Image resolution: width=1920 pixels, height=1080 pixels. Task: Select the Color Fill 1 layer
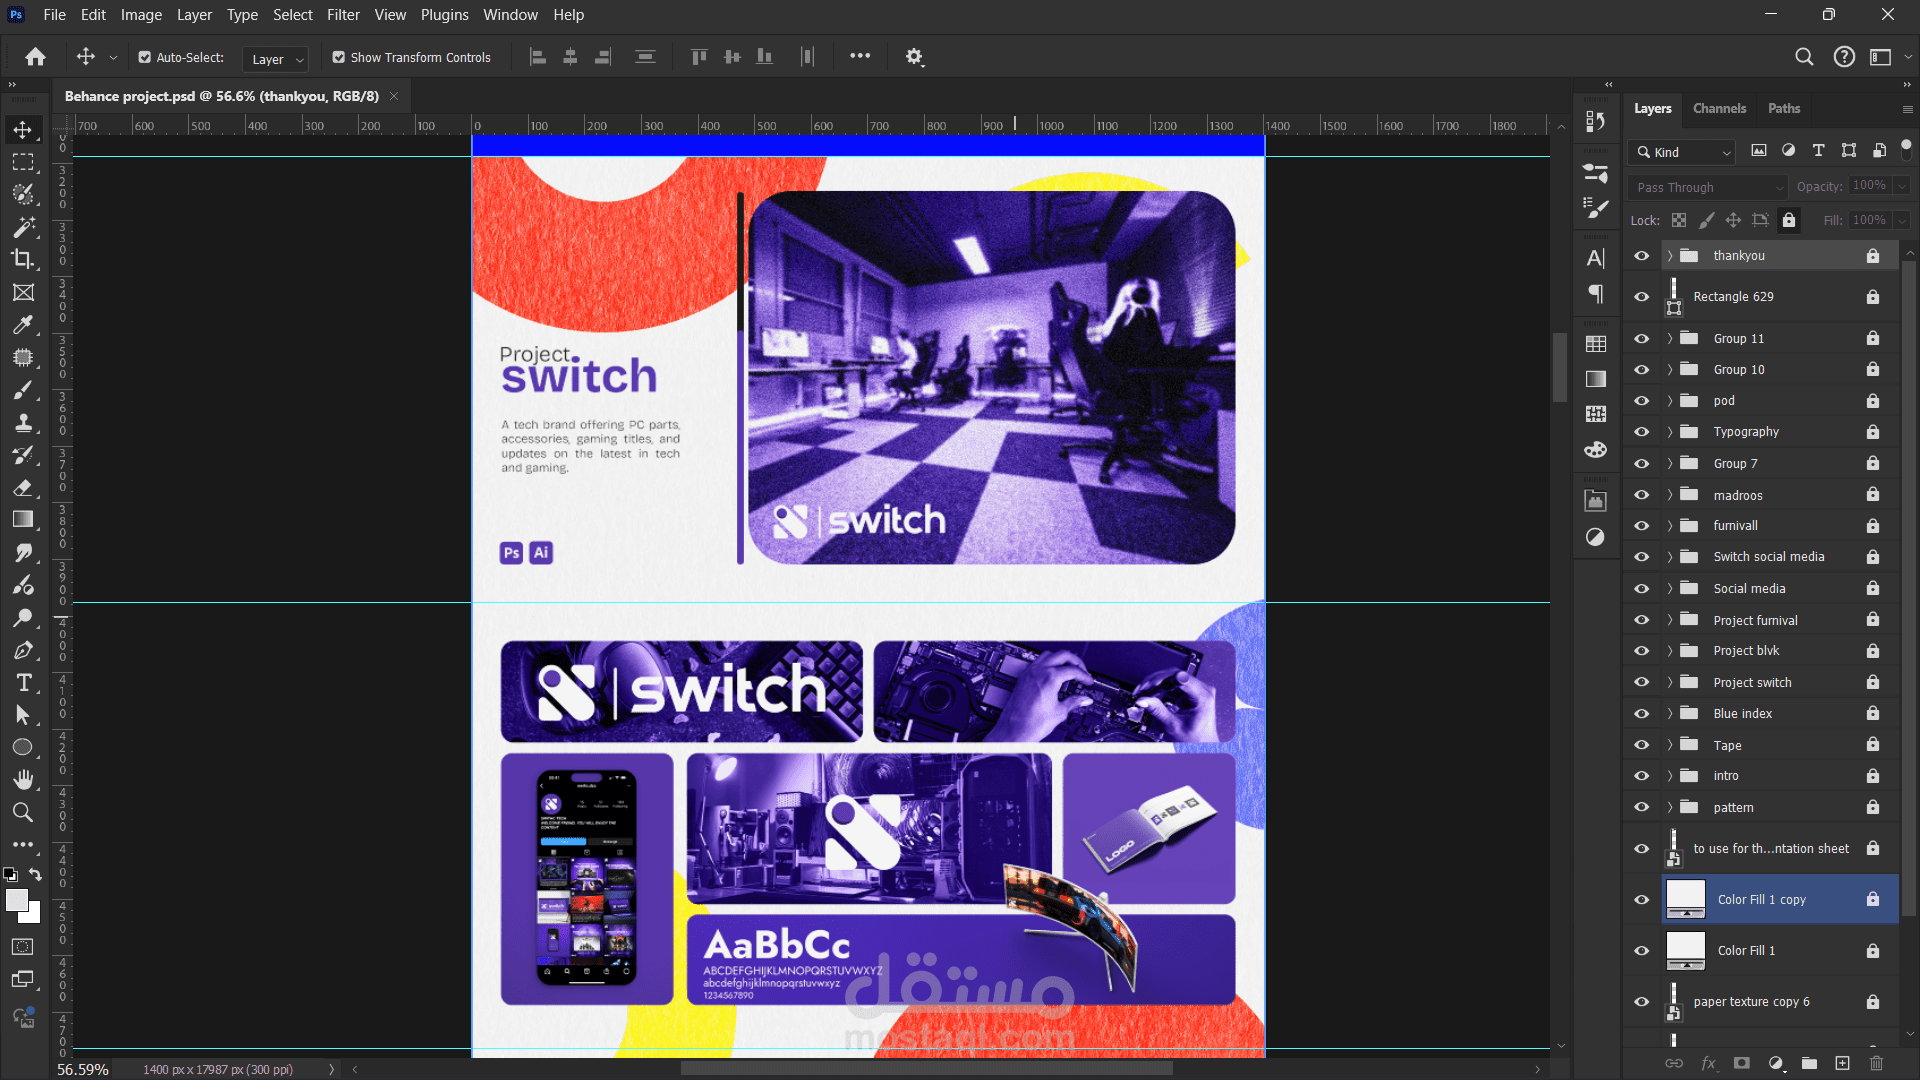point(1746,951)
